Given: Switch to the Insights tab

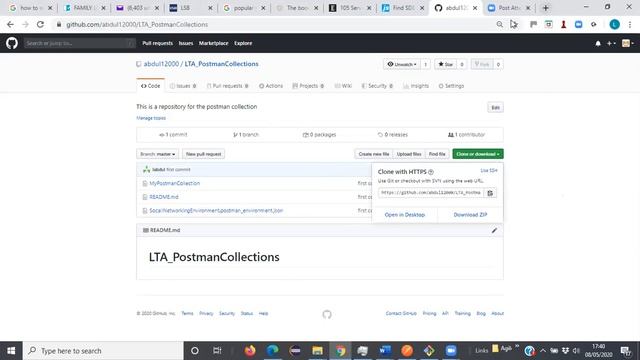Looking at the screenshot, I should coord(416,86).
